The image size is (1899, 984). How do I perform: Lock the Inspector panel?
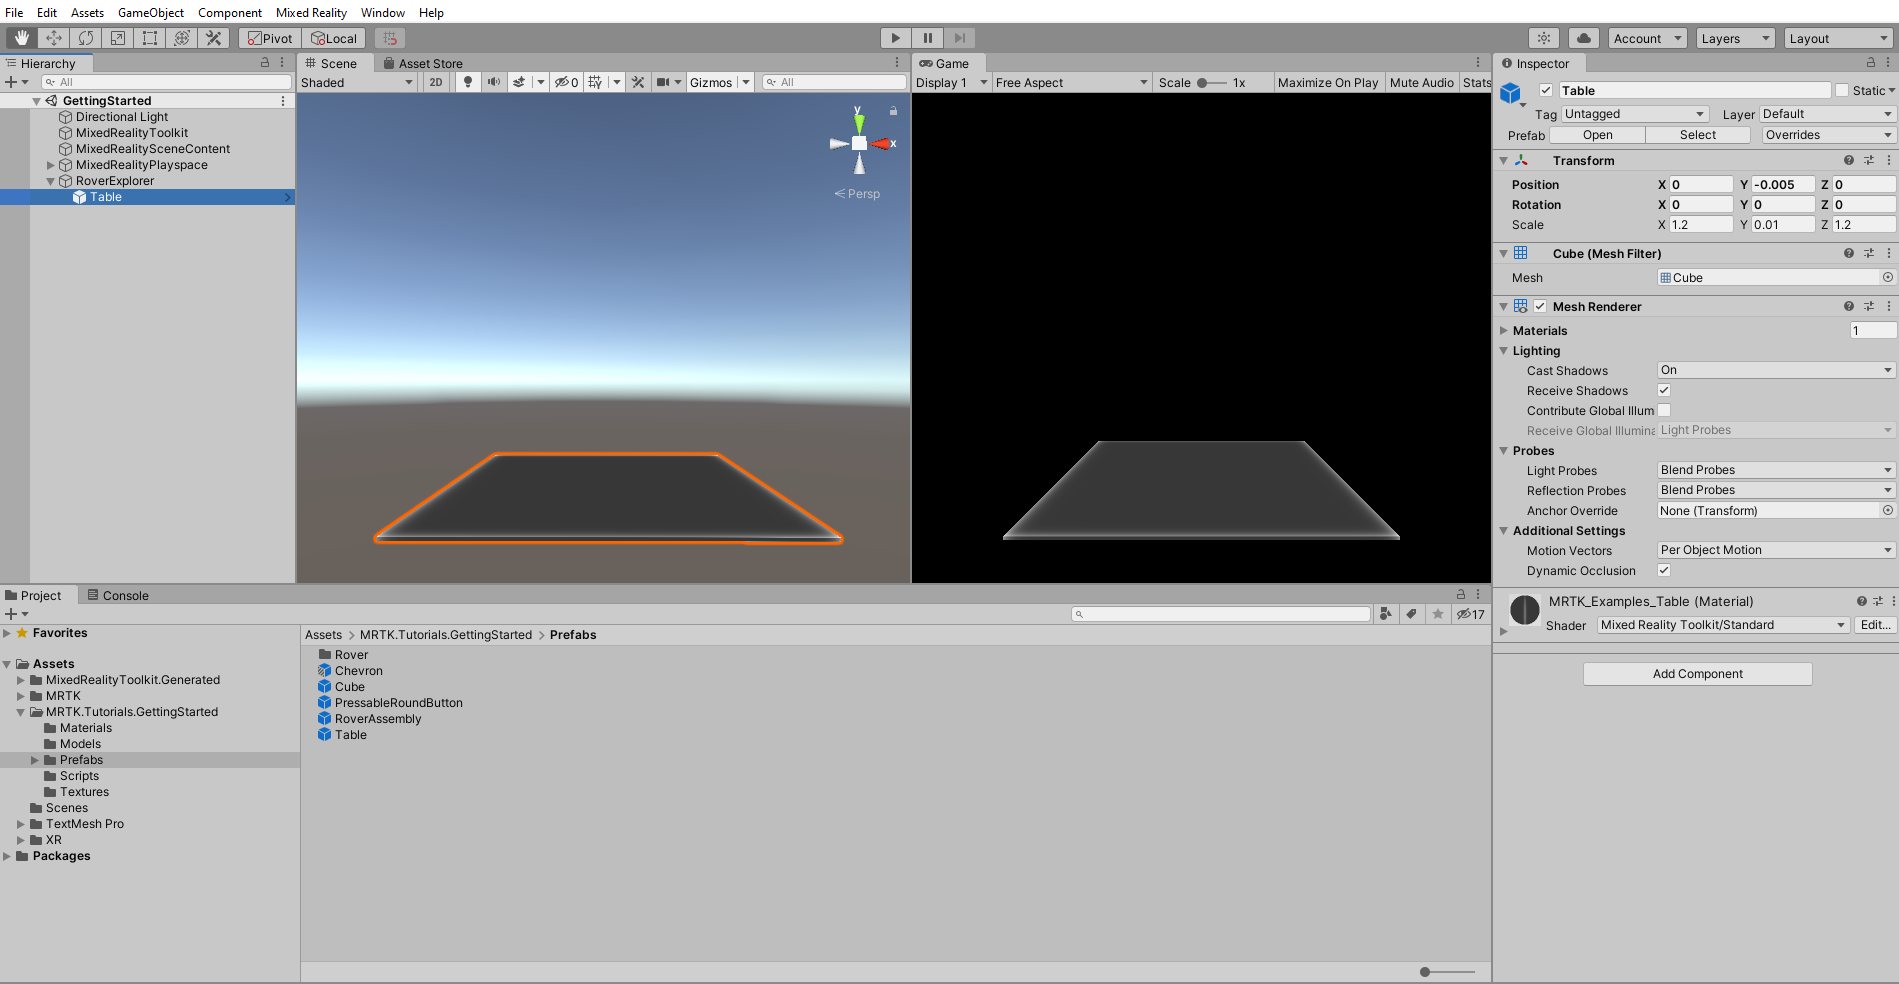1871,62
